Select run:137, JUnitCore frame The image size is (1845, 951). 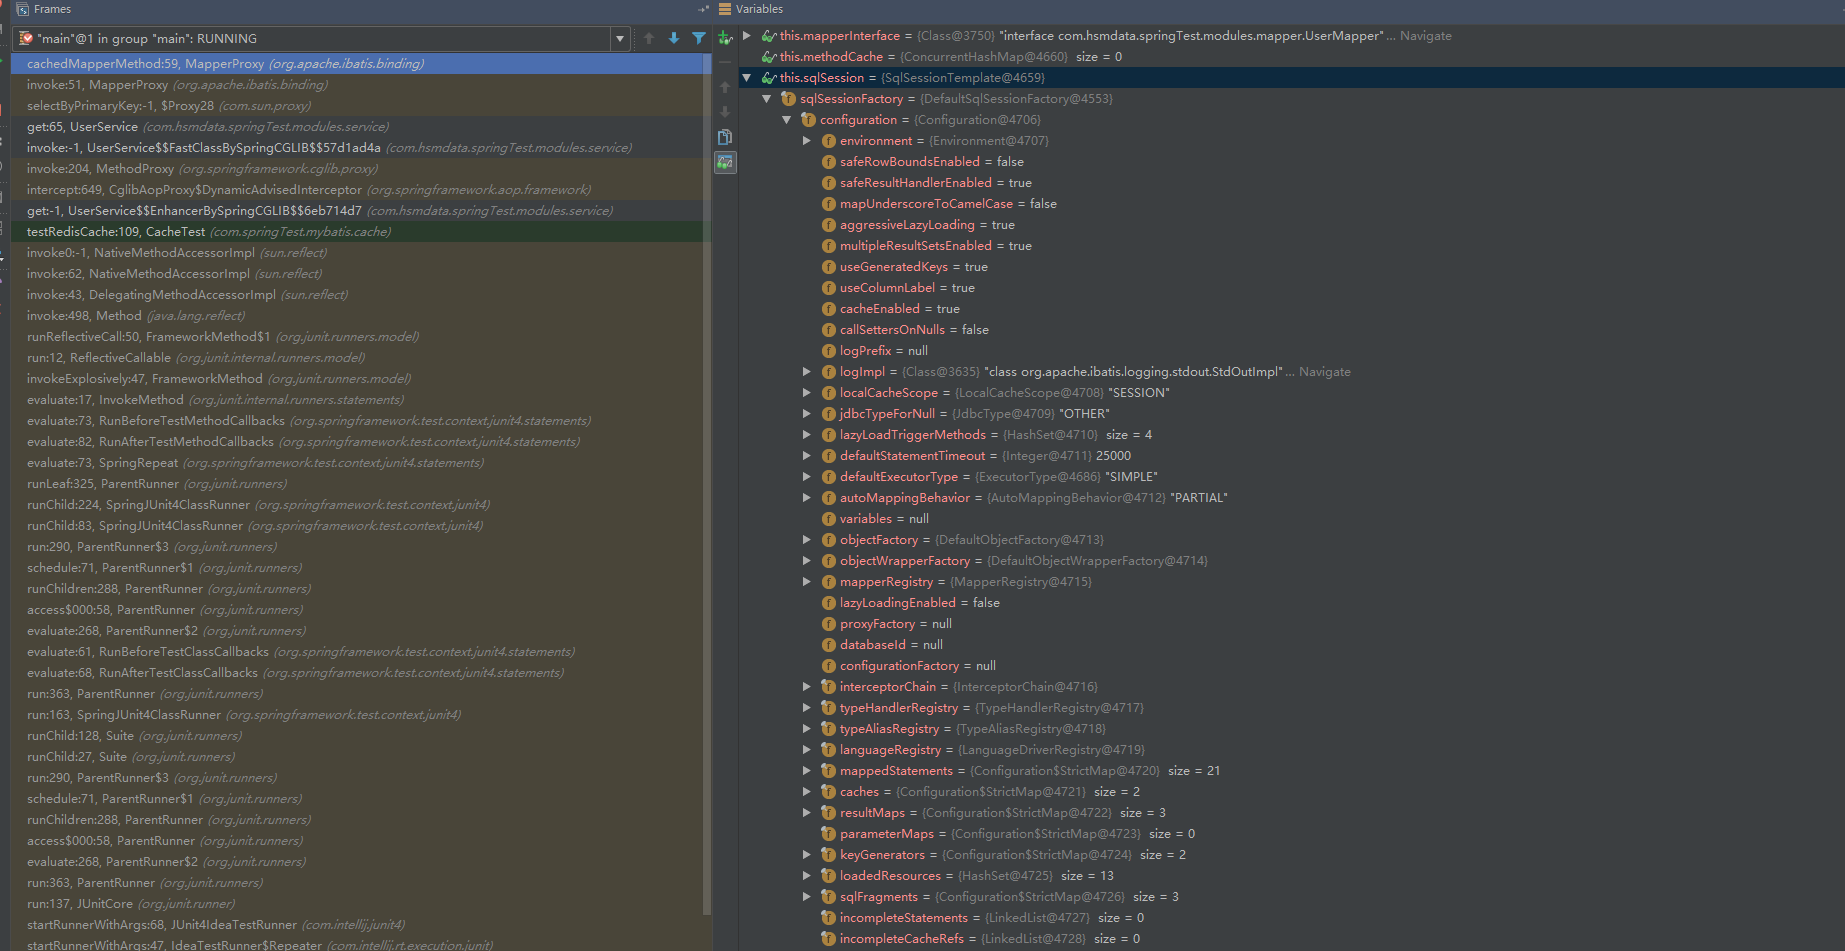(357, 904)
